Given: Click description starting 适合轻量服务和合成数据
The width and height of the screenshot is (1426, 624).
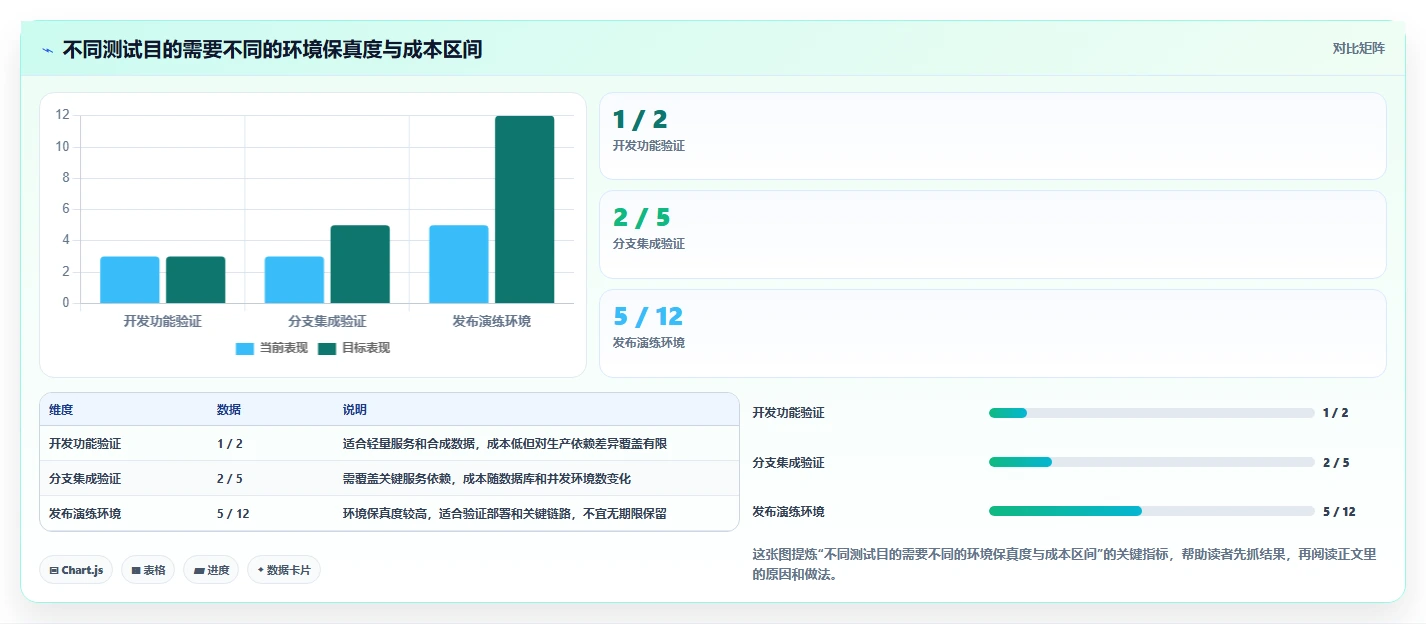Looking at the screenshot, I should 505,444.
